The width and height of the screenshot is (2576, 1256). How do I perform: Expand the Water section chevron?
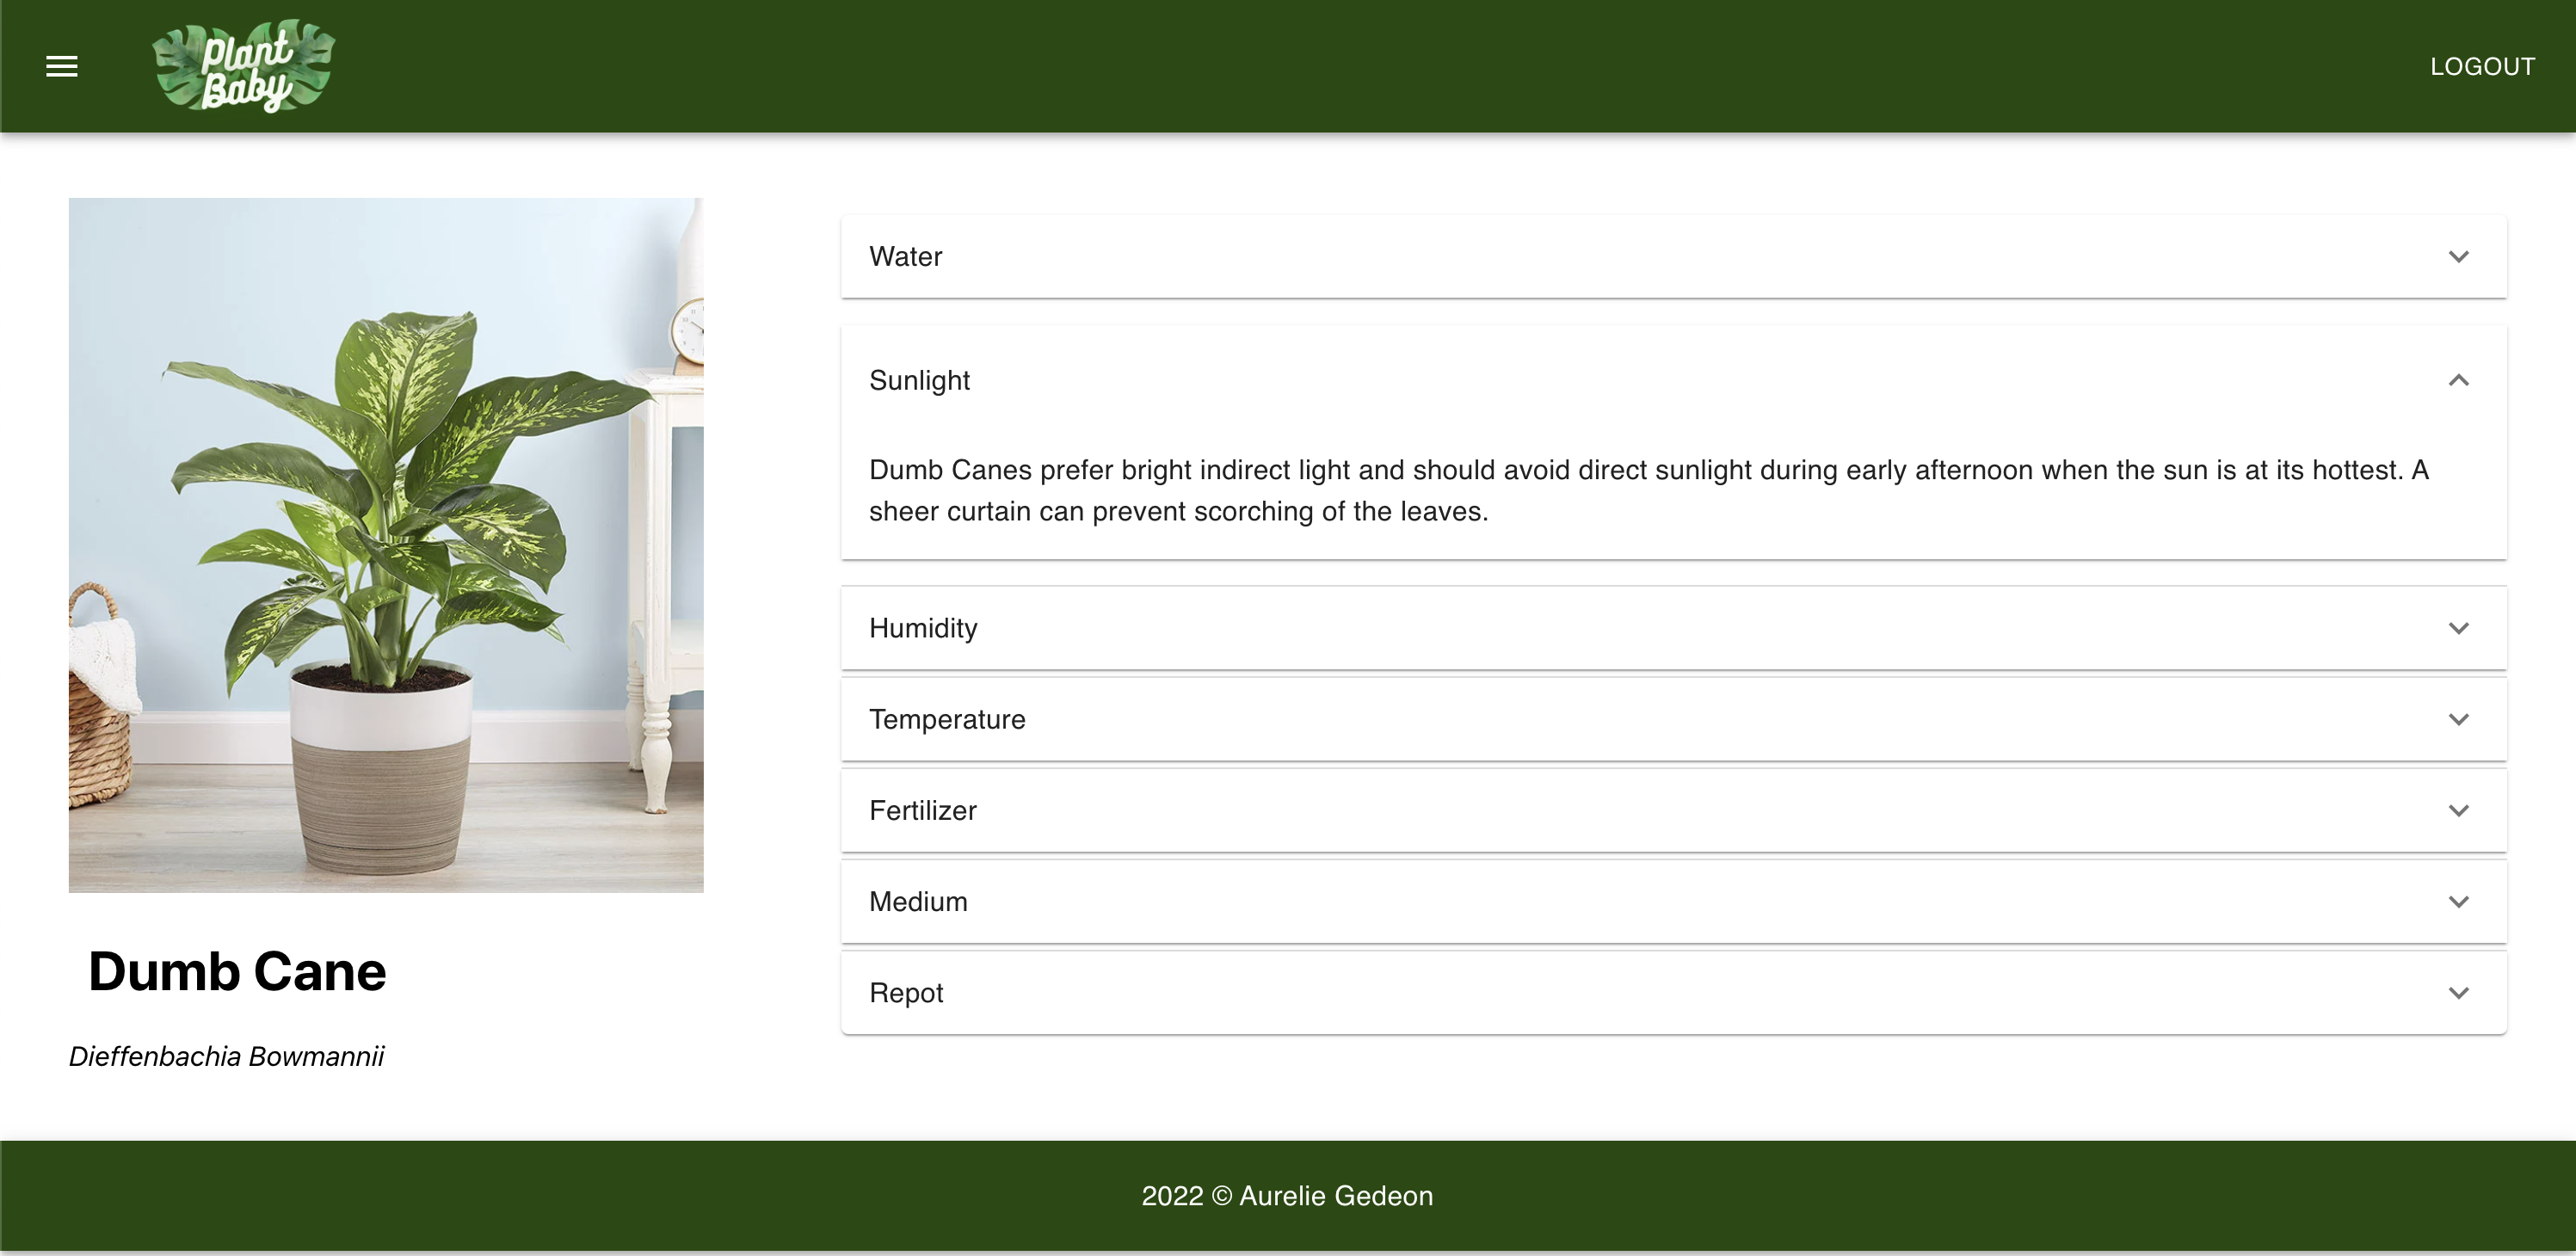click(2458, 257)
